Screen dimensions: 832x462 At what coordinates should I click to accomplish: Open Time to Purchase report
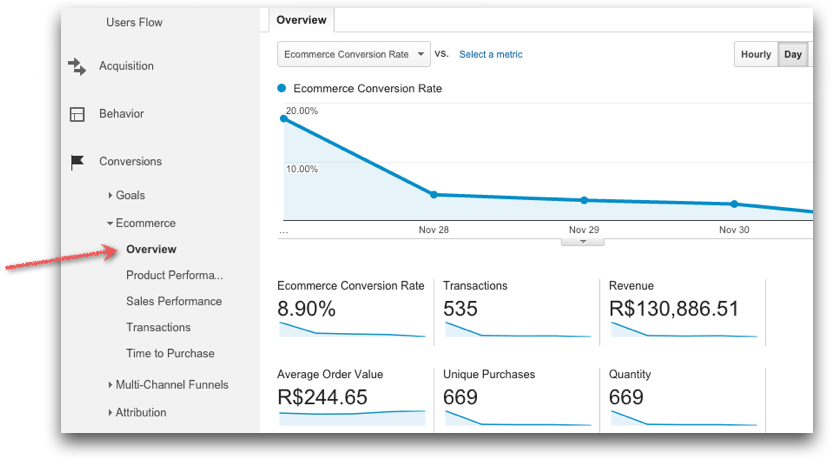170,353
